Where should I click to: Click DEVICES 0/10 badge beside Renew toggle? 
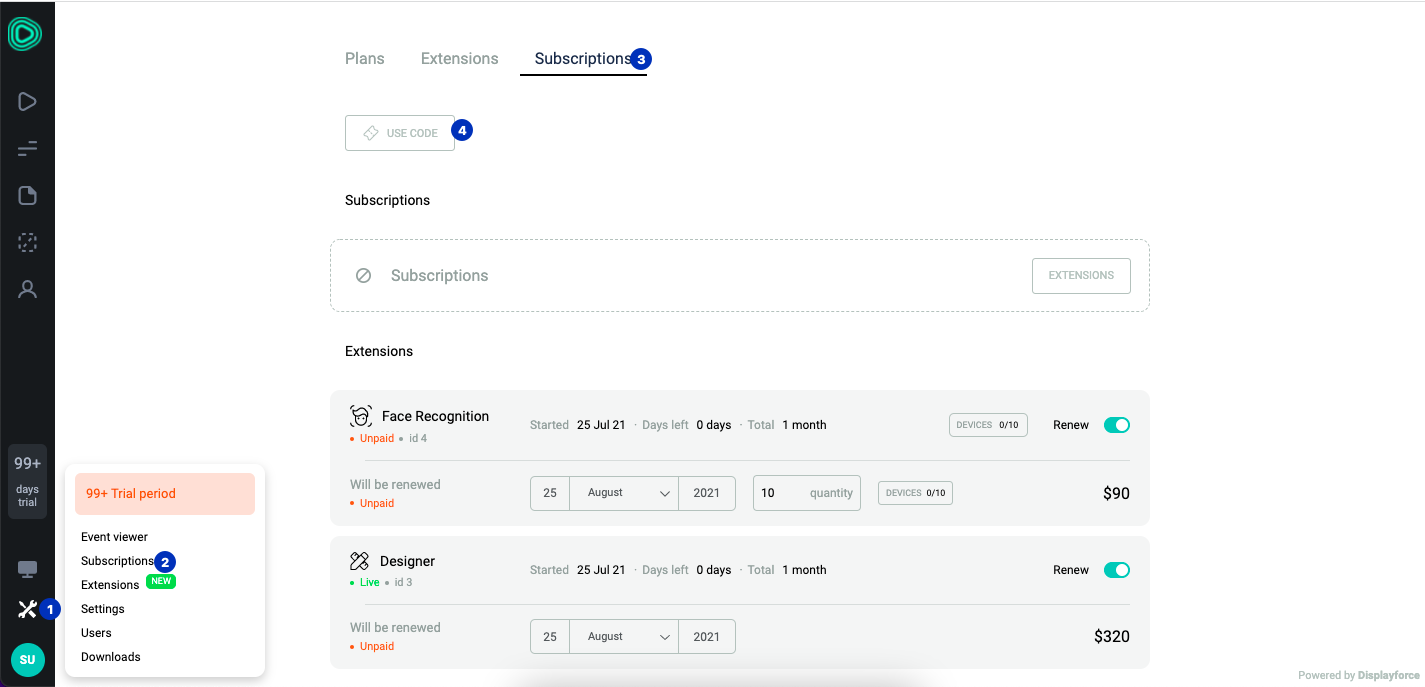988,425
